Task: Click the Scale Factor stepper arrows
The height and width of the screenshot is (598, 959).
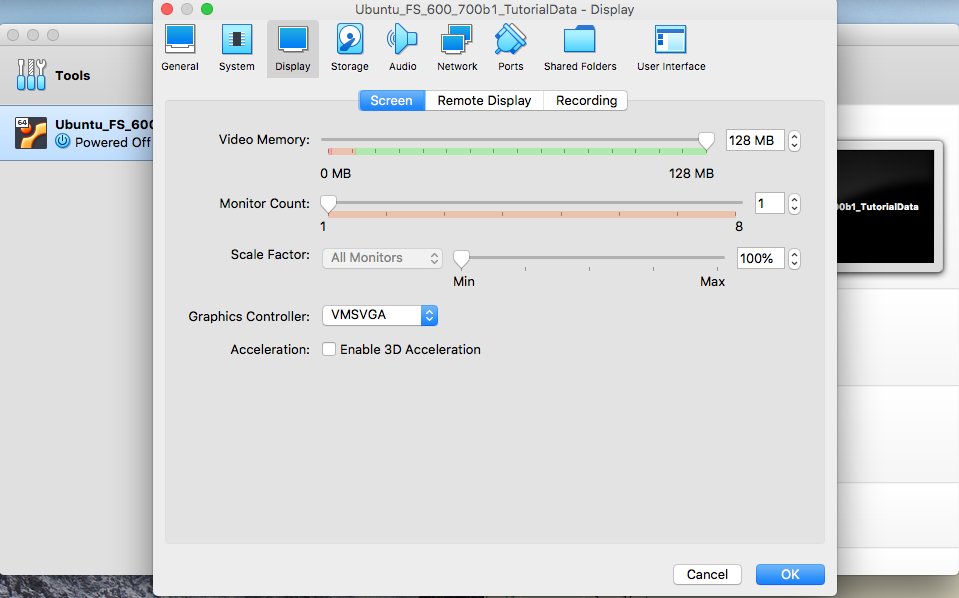Action: [794, 259]
